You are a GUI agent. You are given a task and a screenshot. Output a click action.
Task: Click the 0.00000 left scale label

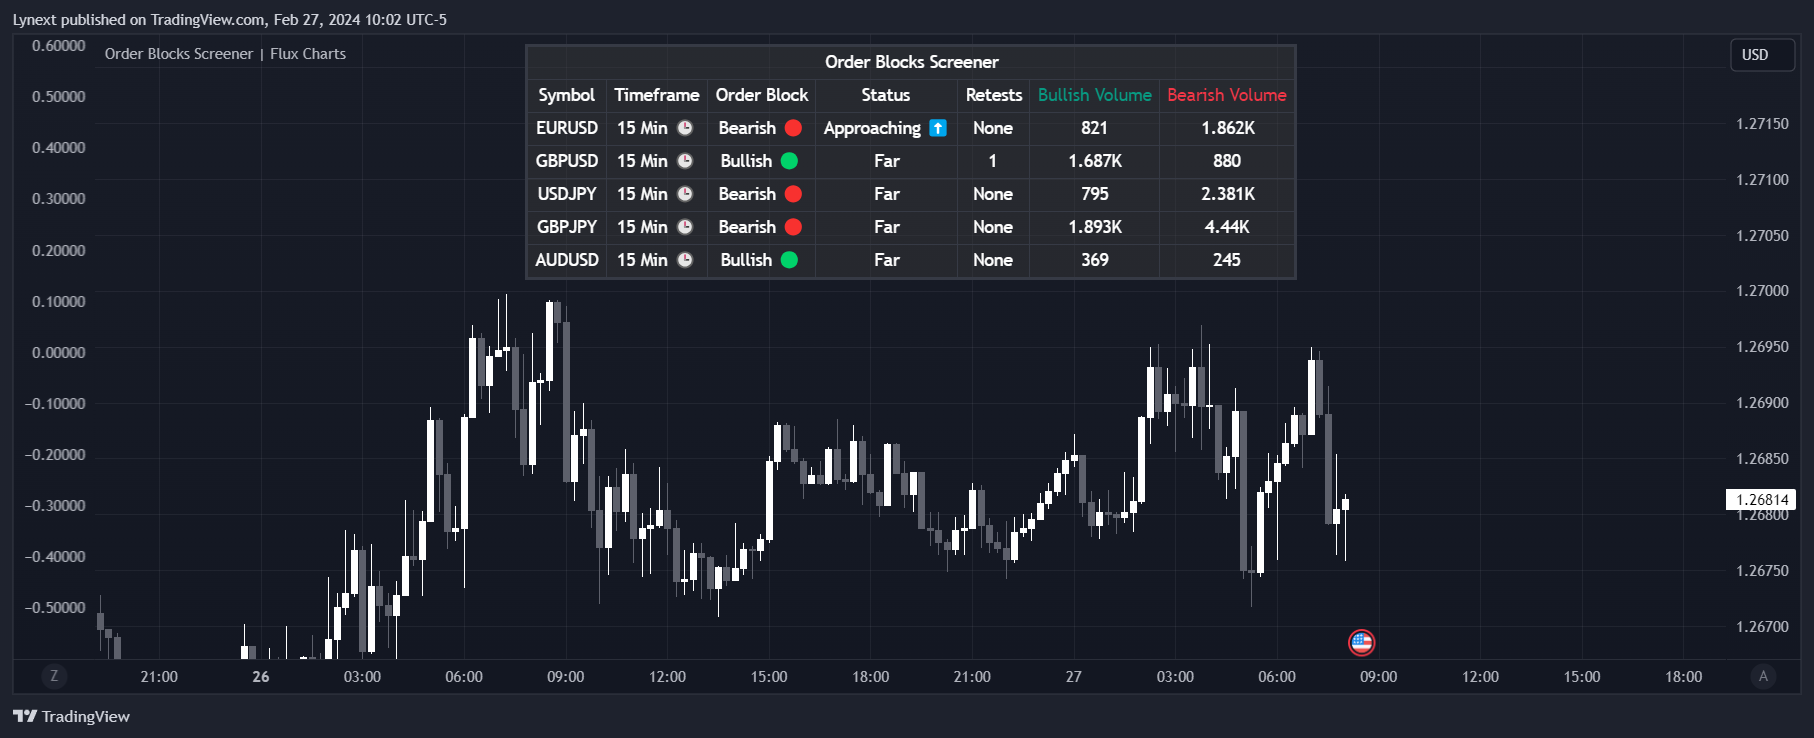(x=58, y=353)
